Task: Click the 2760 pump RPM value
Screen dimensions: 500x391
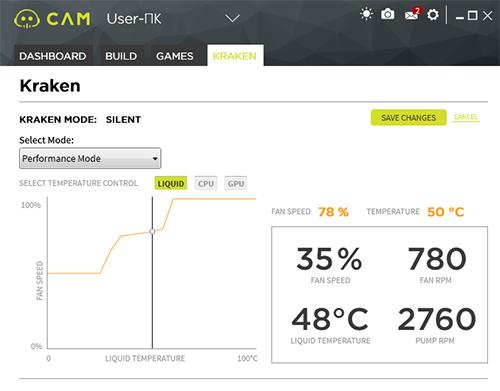Action: 437,319
